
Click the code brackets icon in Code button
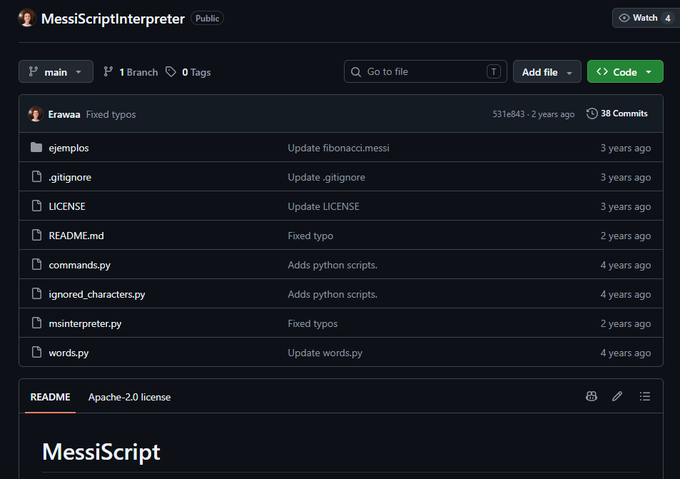(x=602, y=72)
